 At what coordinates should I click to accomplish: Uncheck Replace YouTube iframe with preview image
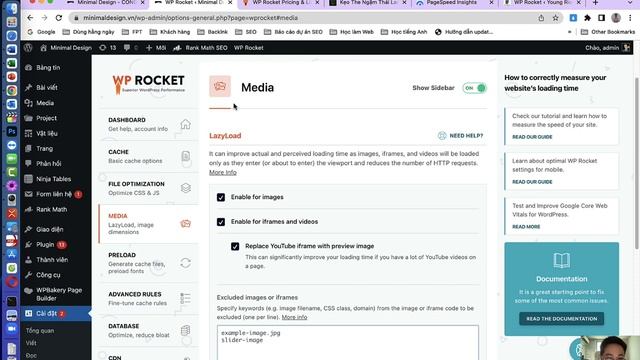(x=235, y=246)
